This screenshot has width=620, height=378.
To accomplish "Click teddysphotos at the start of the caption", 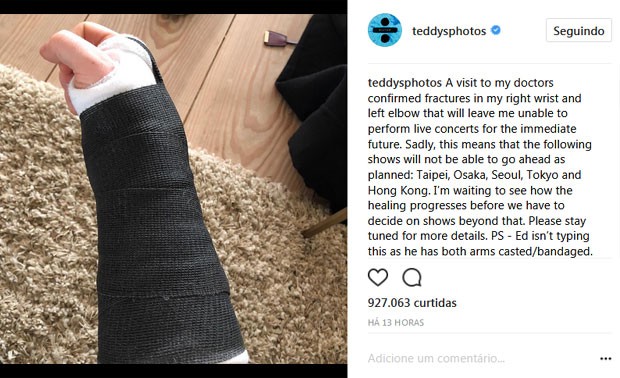I will tap(405, 83).
